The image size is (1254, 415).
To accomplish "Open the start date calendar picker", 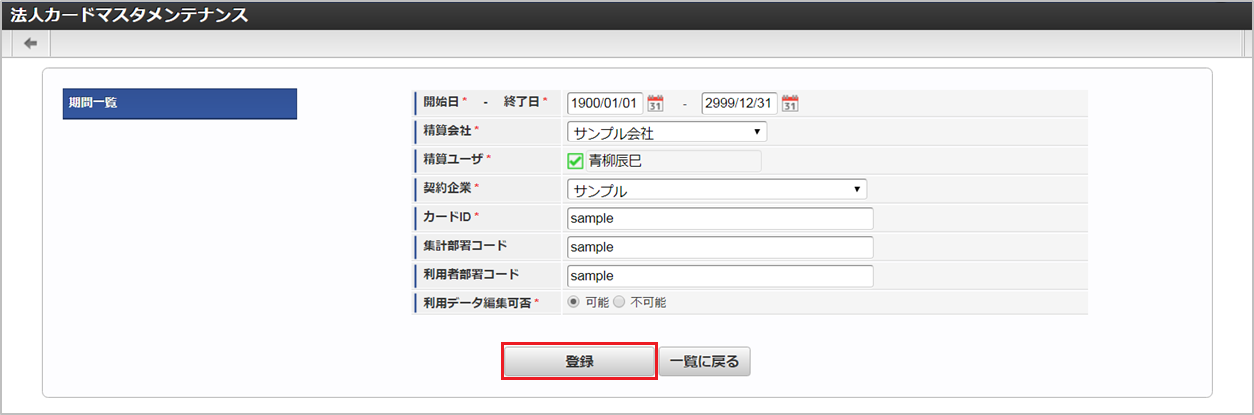I will [656, 103].
